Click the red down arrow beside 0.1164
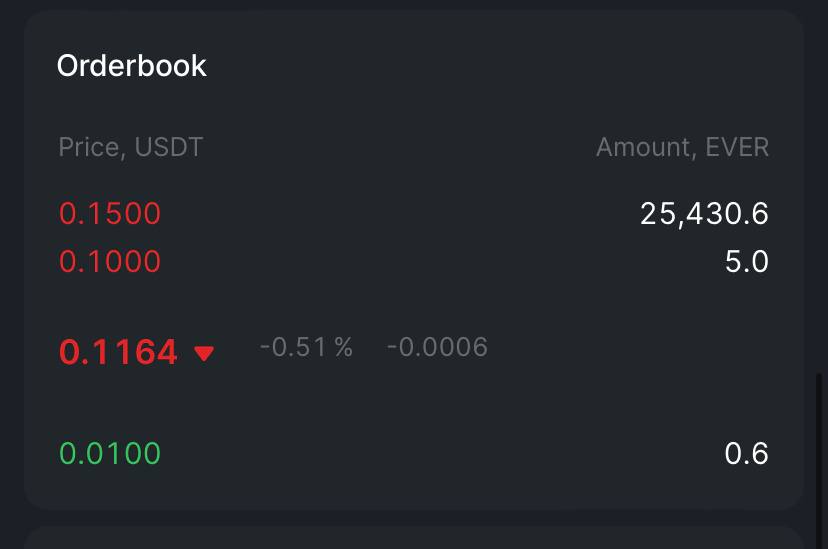Screen dimensions: 828x549 pyautogui.click(x=204, y=353)
